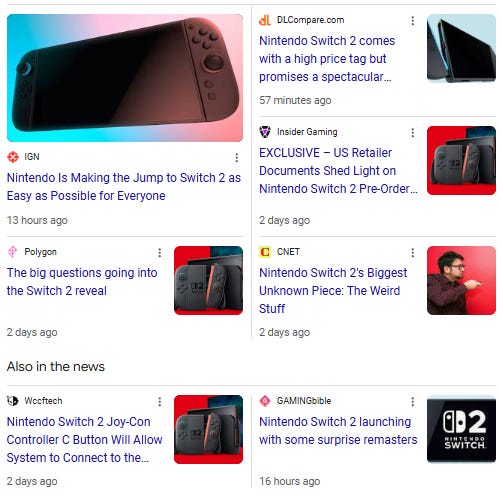501x497 pixels.
Task: Open more options for CNET article
Action: coord(413,253)
